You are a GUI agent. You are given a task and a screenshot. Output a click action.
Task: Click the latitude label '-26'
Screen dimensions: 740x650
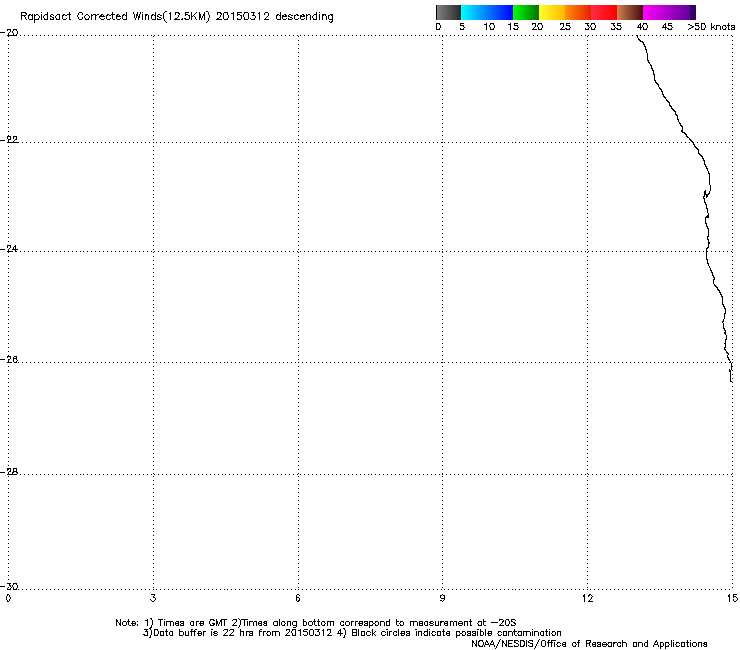point(9,360)
